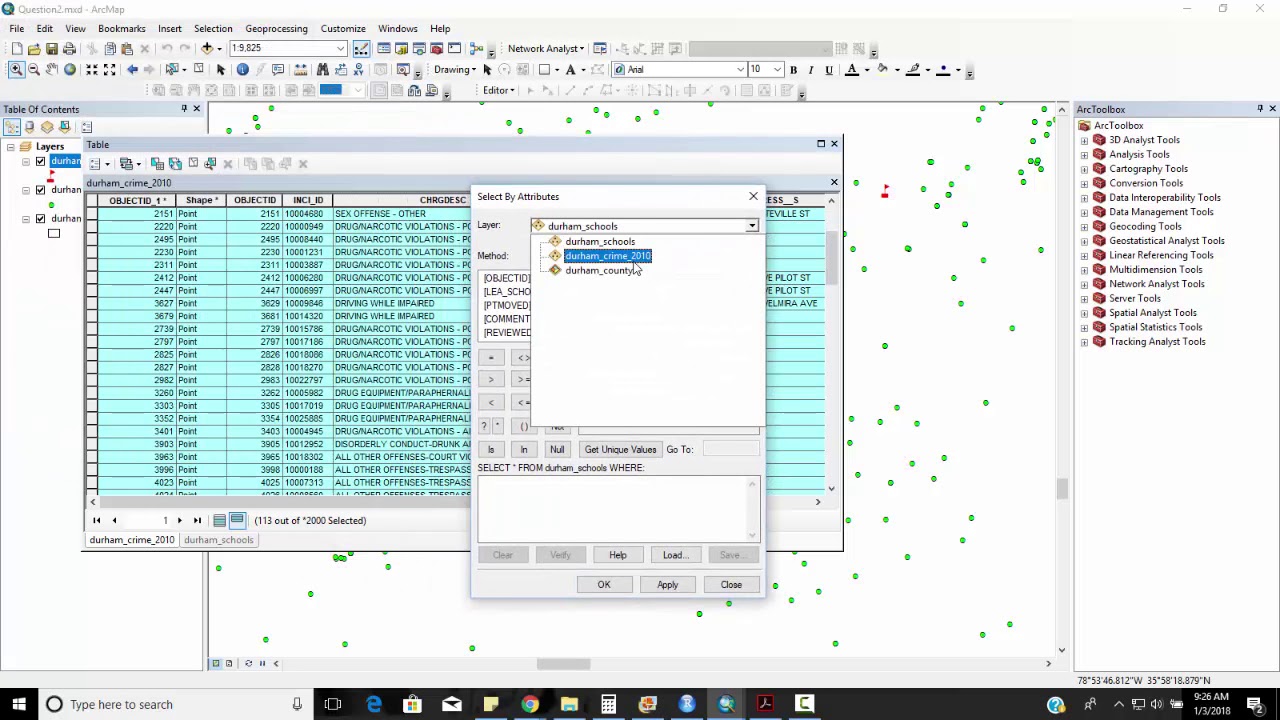Open Table Options menu icon
Image resolution: width=1280 pixels, height=720 pixels.
tap(97, 163)
